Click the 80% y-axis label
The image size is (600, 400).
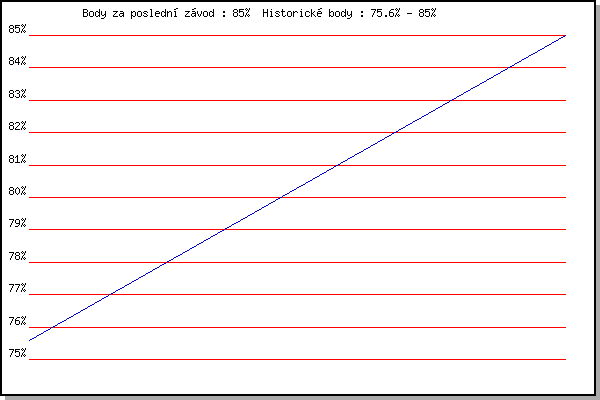pos(17,191)
